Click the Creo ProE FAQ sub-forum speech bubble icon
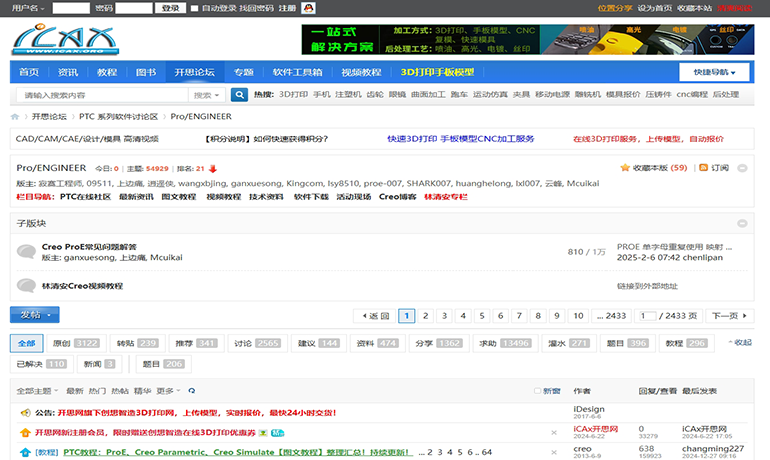The image size is (770, 460). pyautogui.click(x=27, y=251)
